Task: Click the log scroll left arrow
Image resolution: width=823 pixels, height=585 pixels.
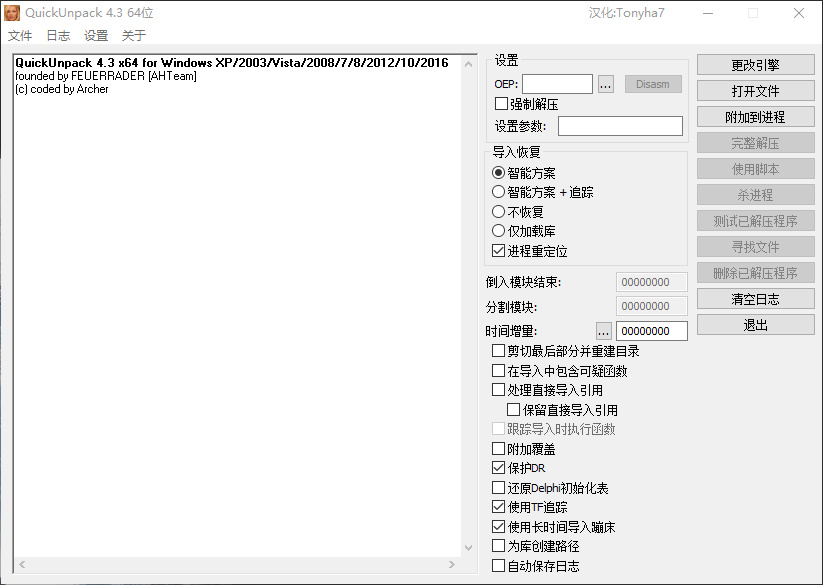Action: (x=22, y=565)
